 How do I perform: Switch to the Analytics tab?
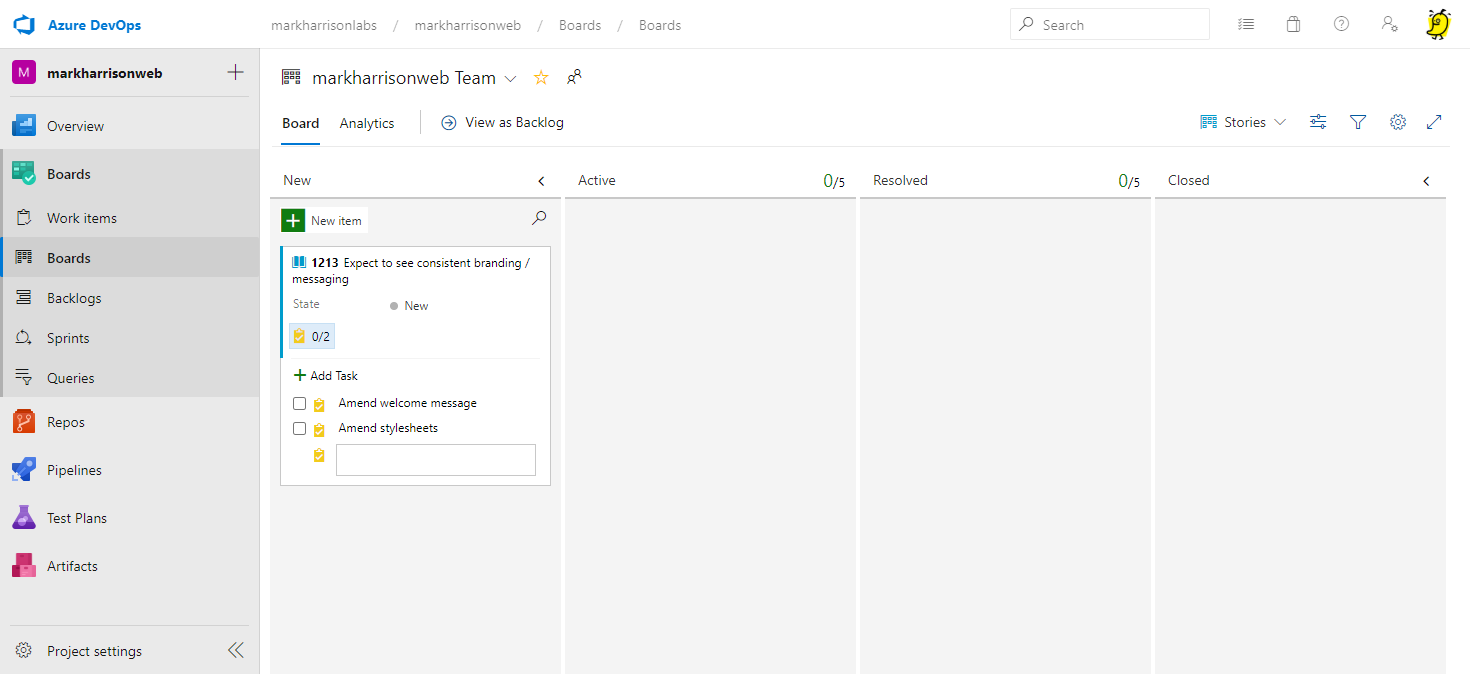(367, 123)
